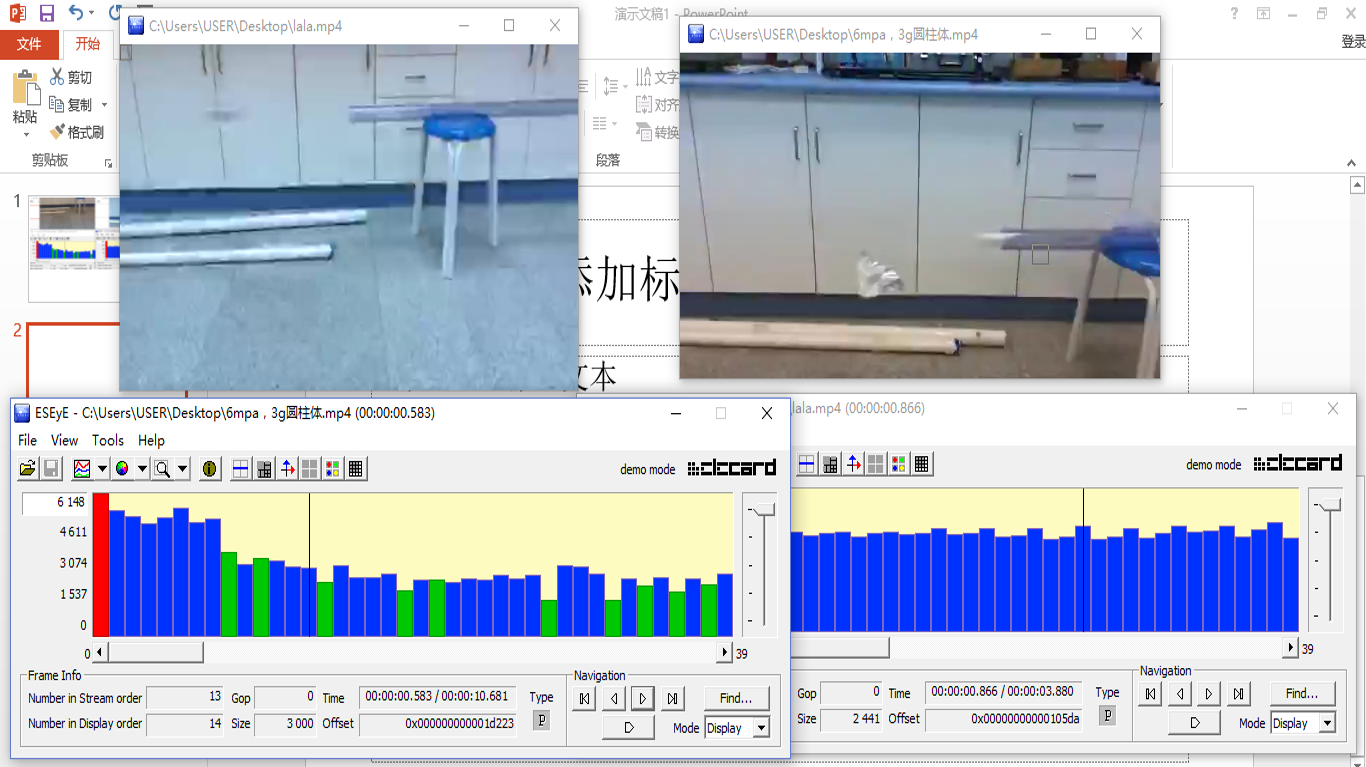Click the Cut (剪切) scissors button
This screenshot has height=767, width=1366.
(x=71, y=77)
